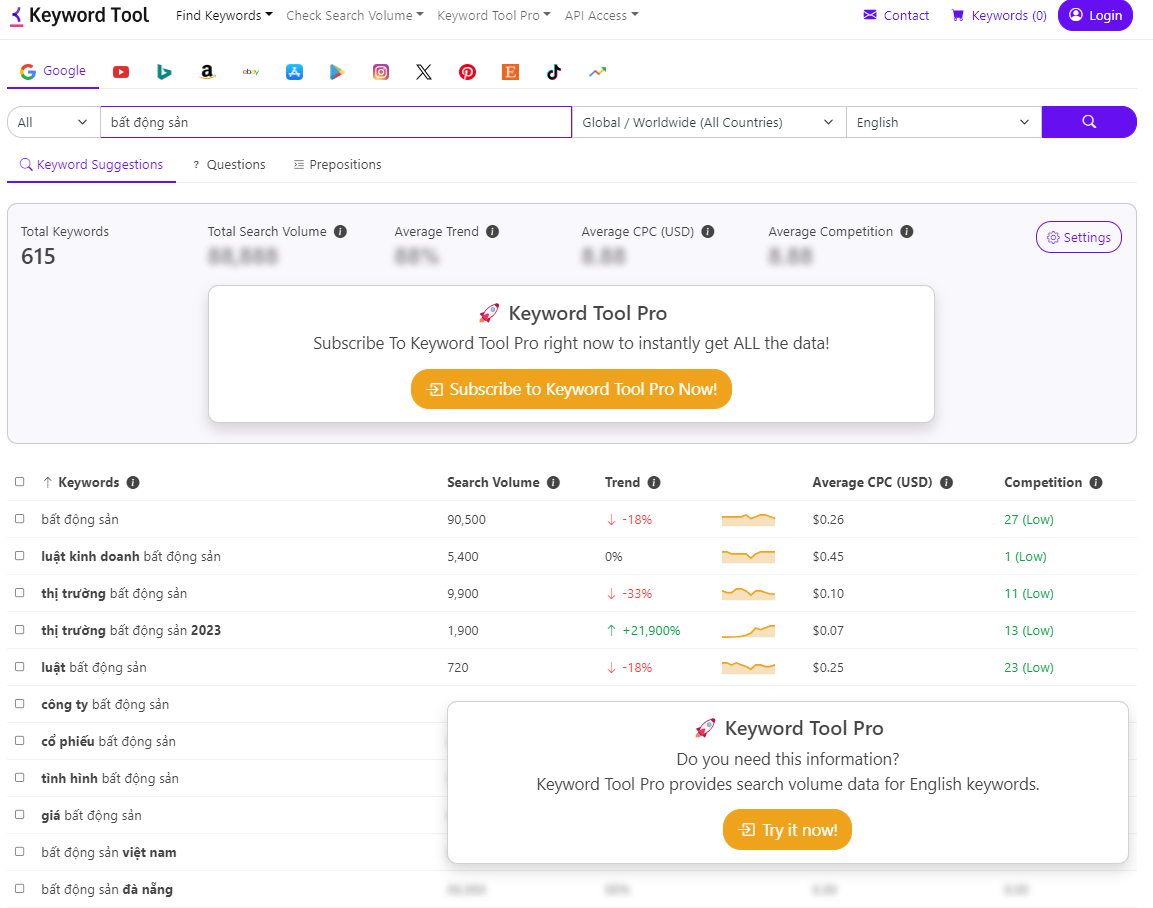Select the Google Play Store icon
The image size is (1153, 908).
click(x=337, y=72)
